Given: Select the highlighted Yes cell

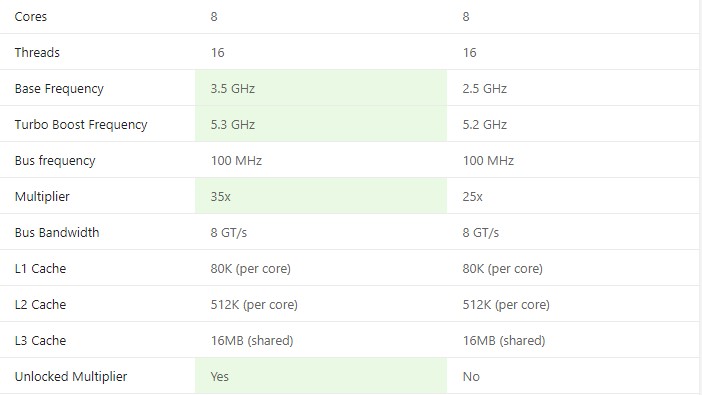Looking at the screenshot, I should pyautogui.click(x=321, y=376).
